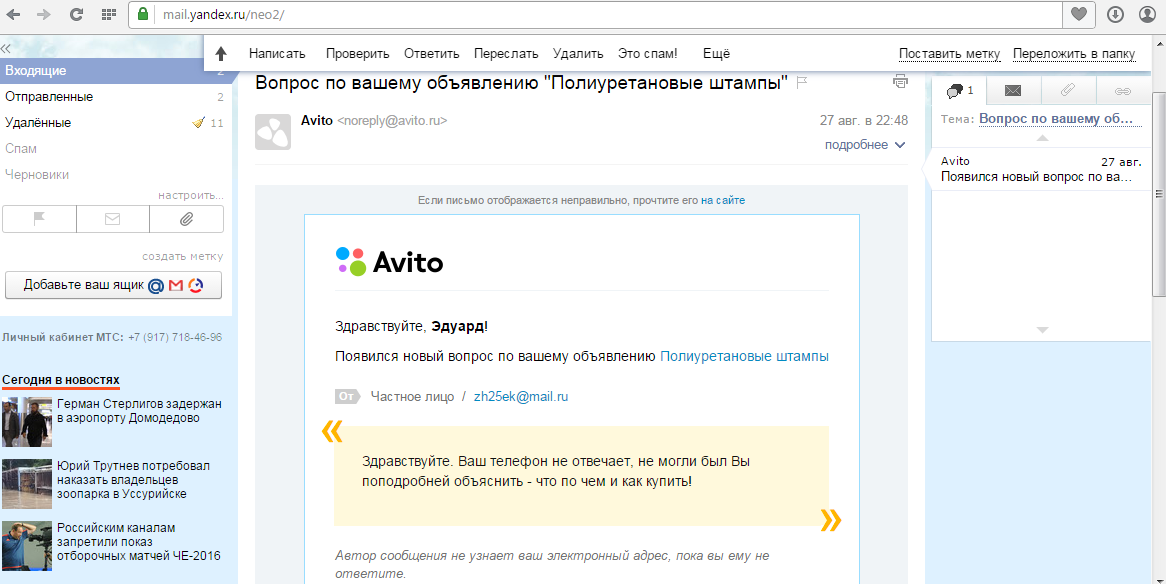Click the up arrow in mail toolbar
This screenshot has height=584, width=1166.
(221, 54)
